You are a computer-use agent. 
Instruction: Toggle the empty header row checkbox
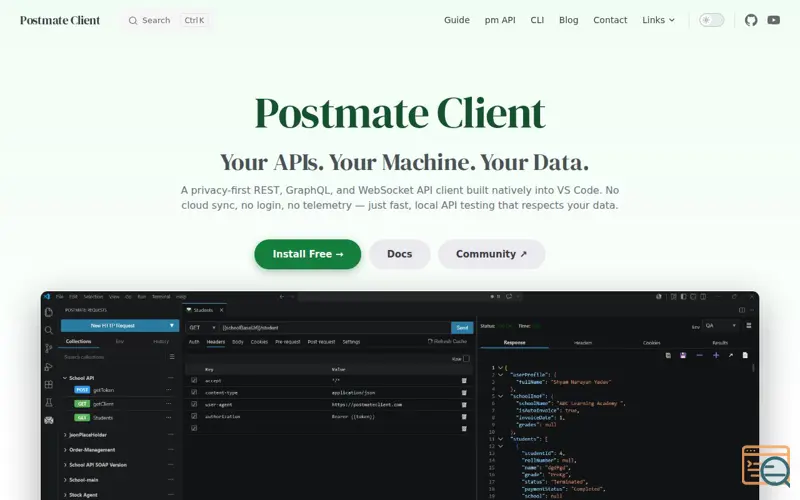[194, 428]
